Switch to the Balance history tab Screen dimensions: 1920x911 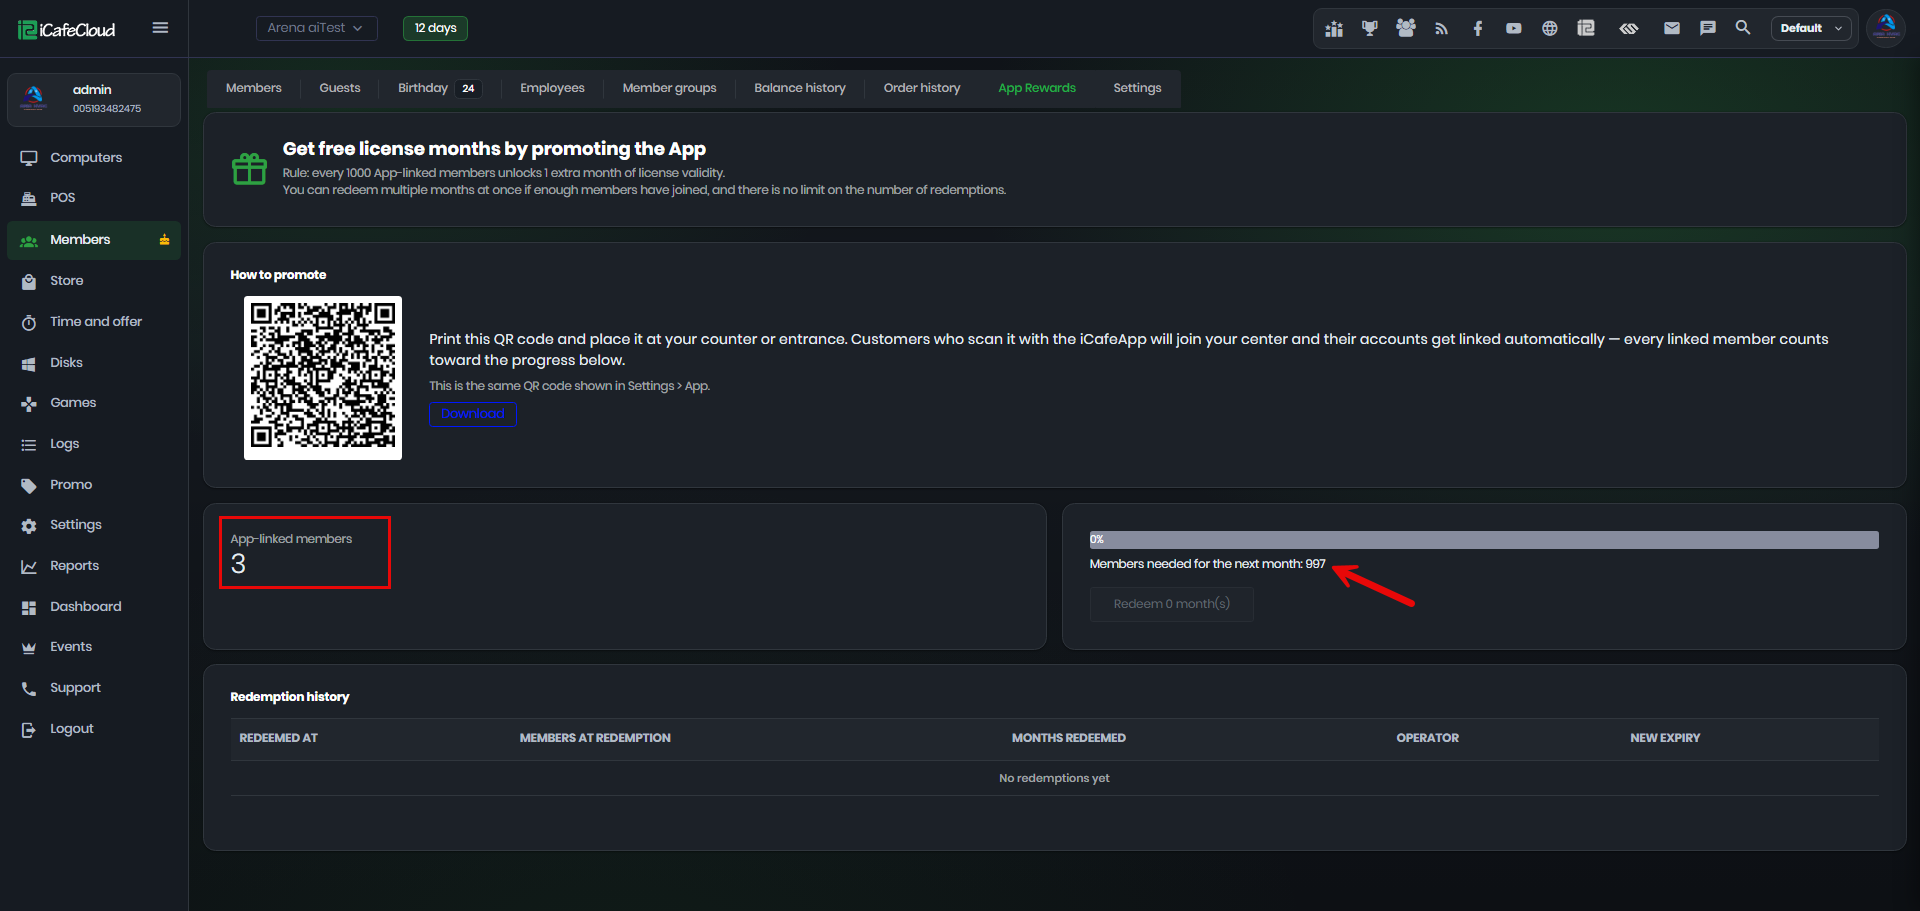(x=799, y=88)
